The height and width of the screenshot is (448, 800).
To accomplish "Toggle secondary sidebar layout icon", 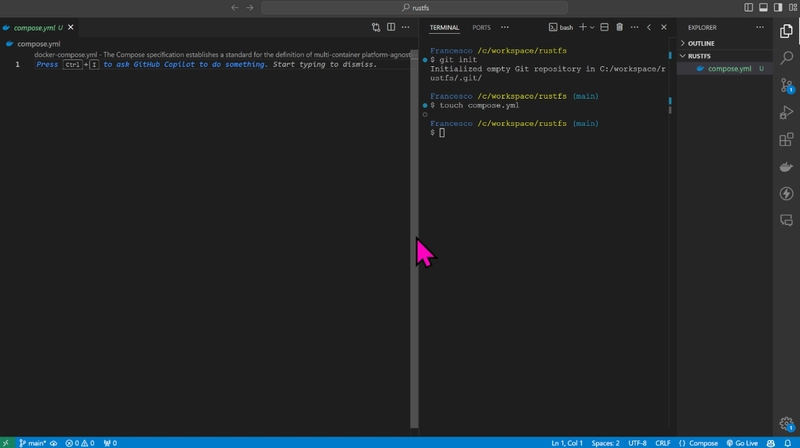I will point(778,7).
